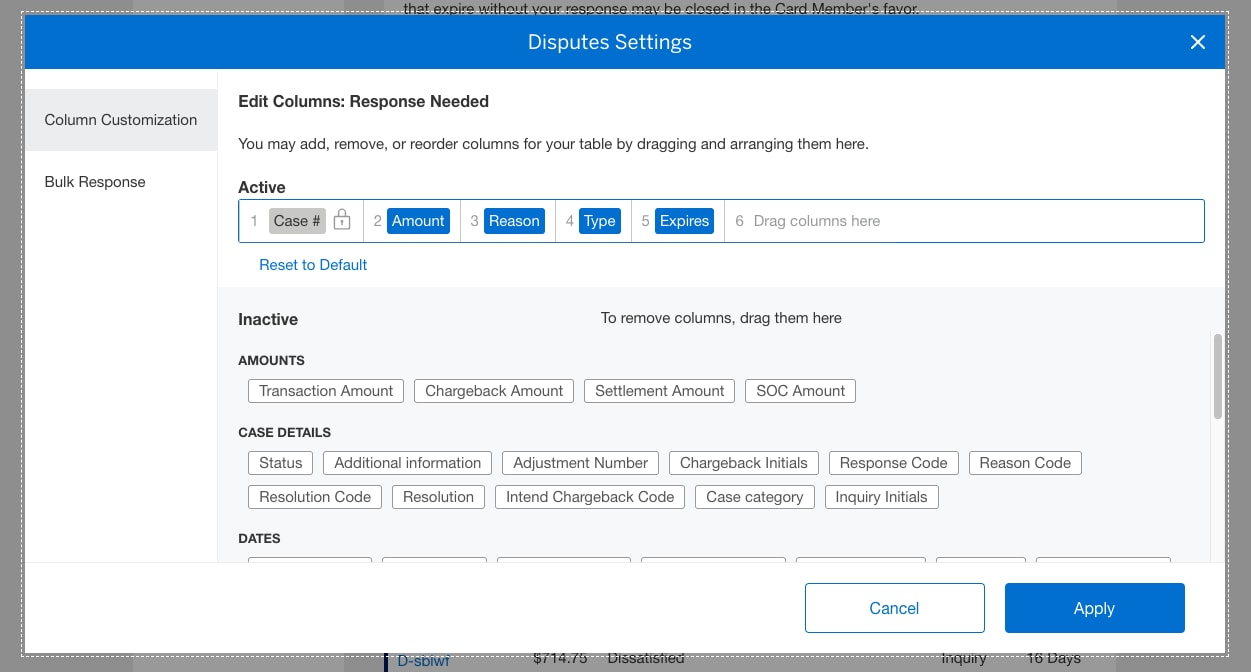Click the lock icon on the Case # column
Screen dimensions: 1251x672
point(341,220)
